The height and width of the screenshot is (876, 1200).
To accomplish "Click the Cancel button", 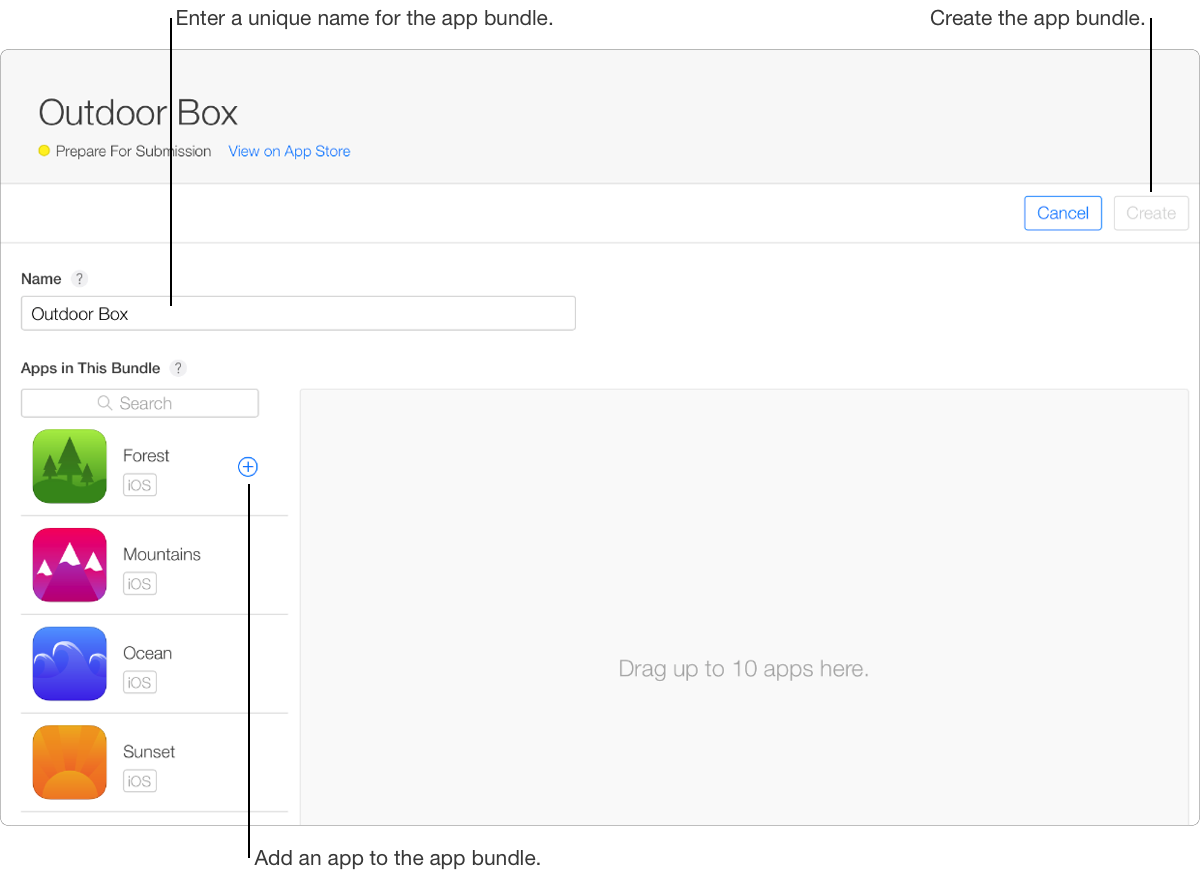I will click(1062, 213).
